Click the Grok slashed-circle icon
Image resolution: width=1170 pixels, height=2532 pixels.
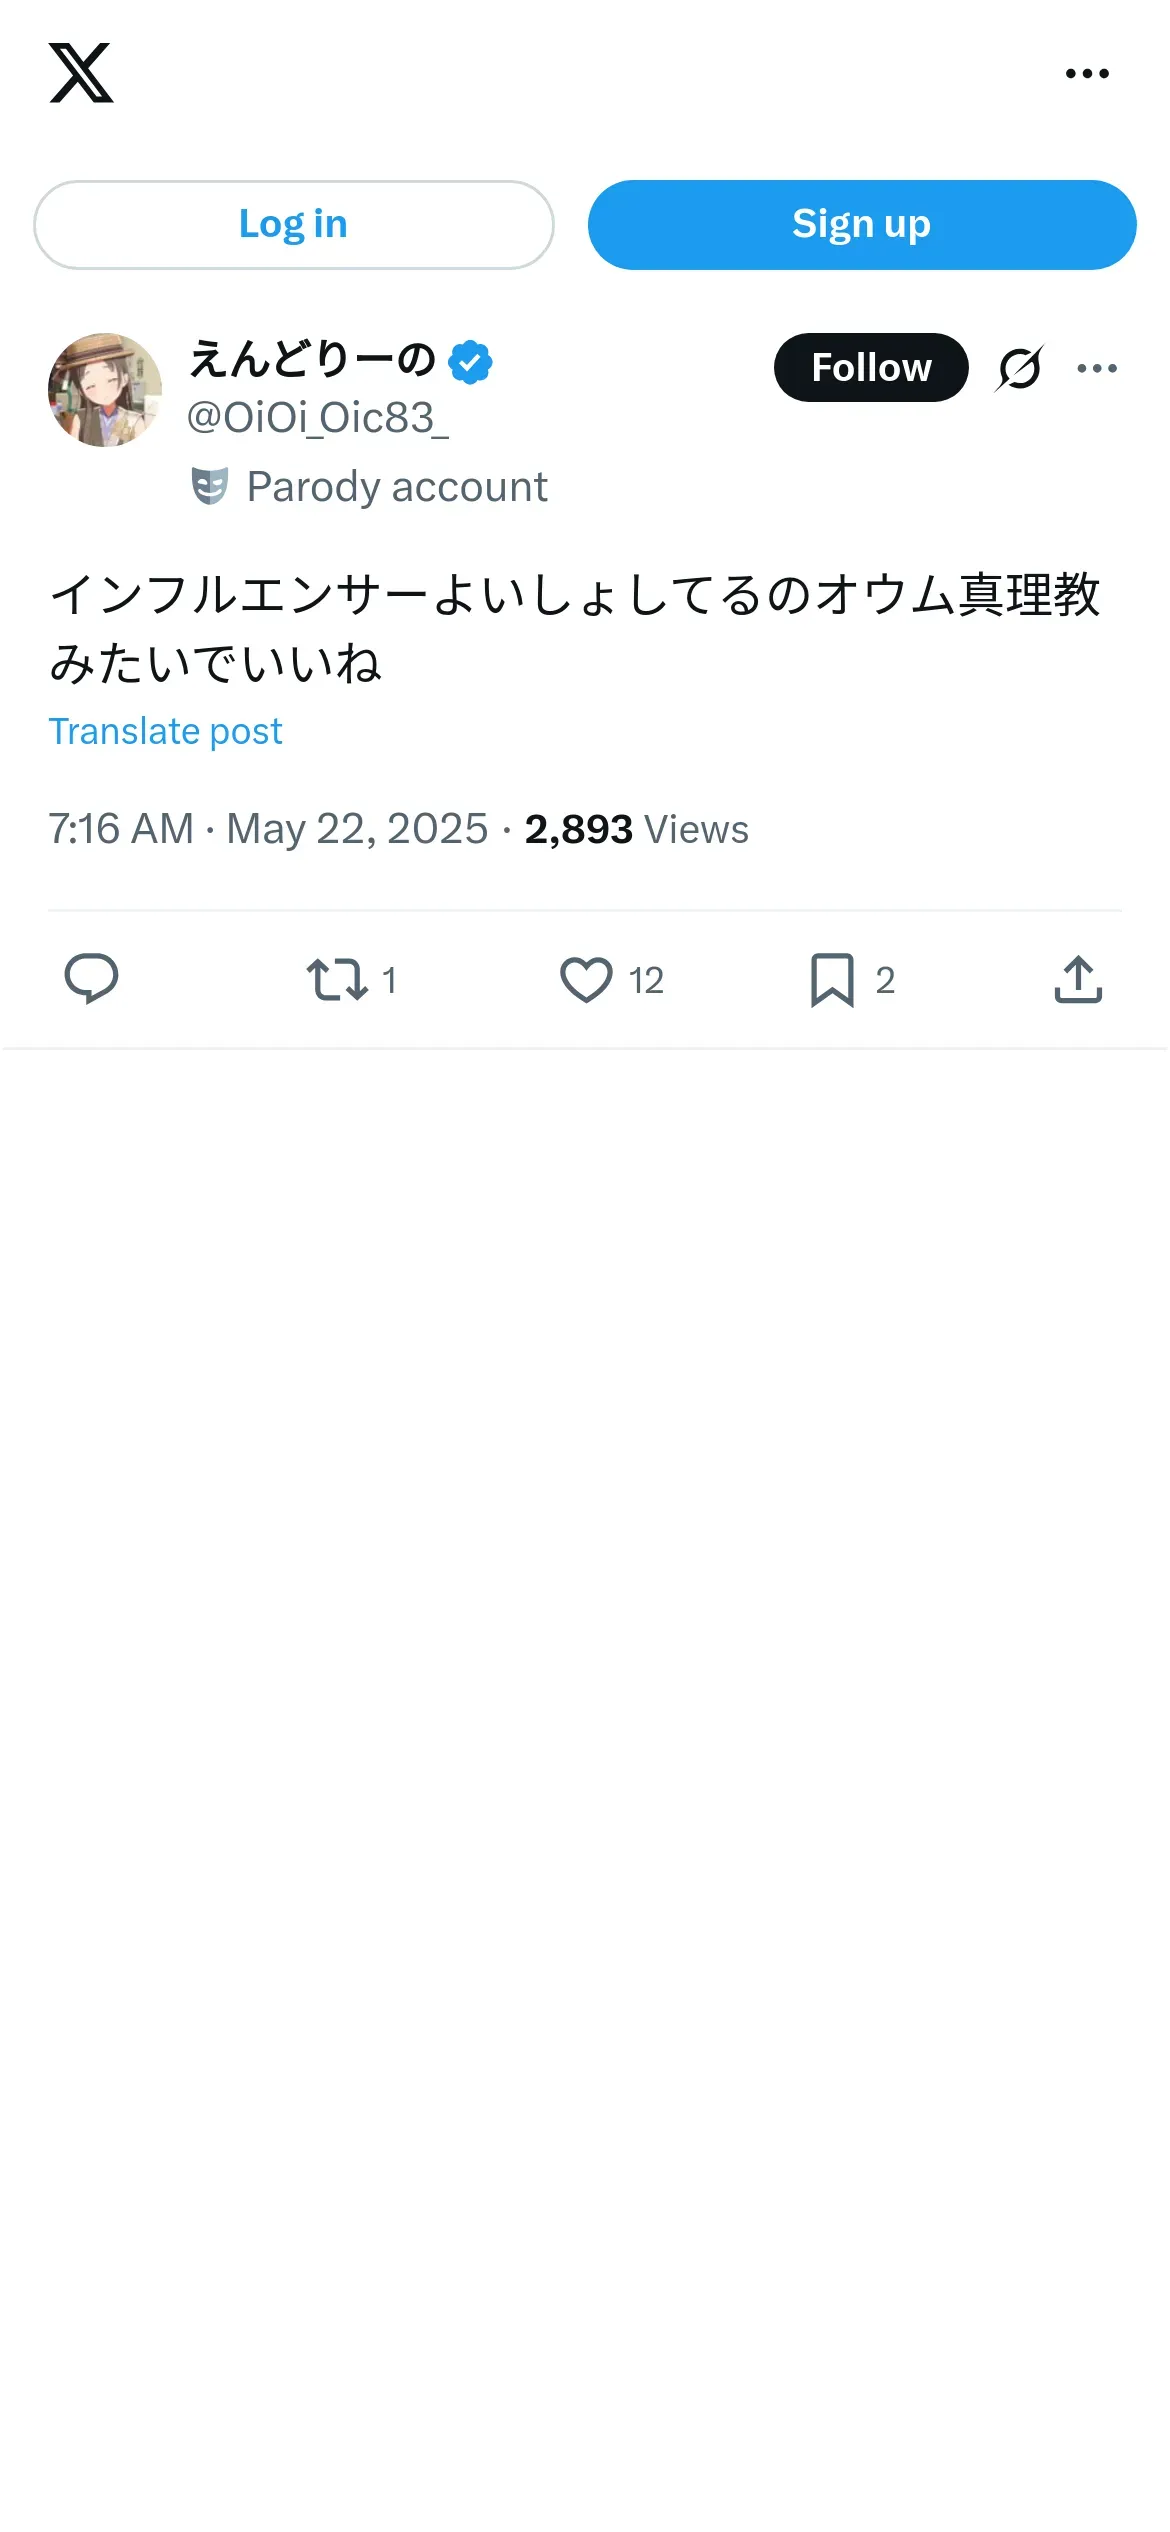(1019, 368)
